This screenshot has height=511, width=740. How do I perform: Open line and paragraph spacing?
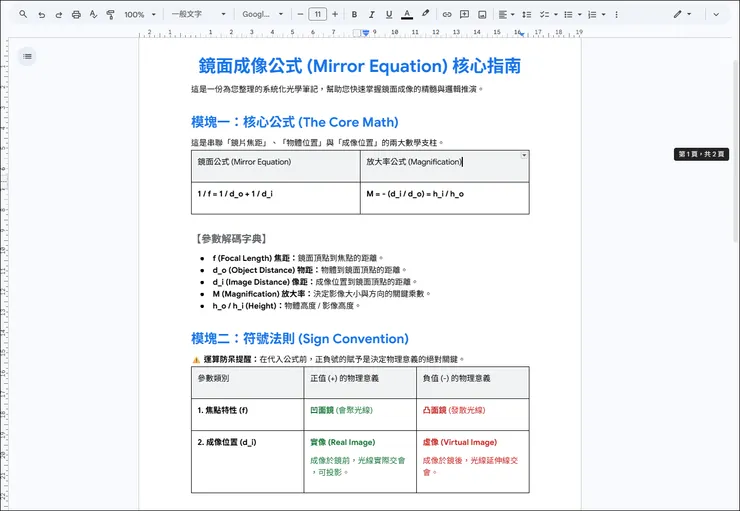(527, 15)
